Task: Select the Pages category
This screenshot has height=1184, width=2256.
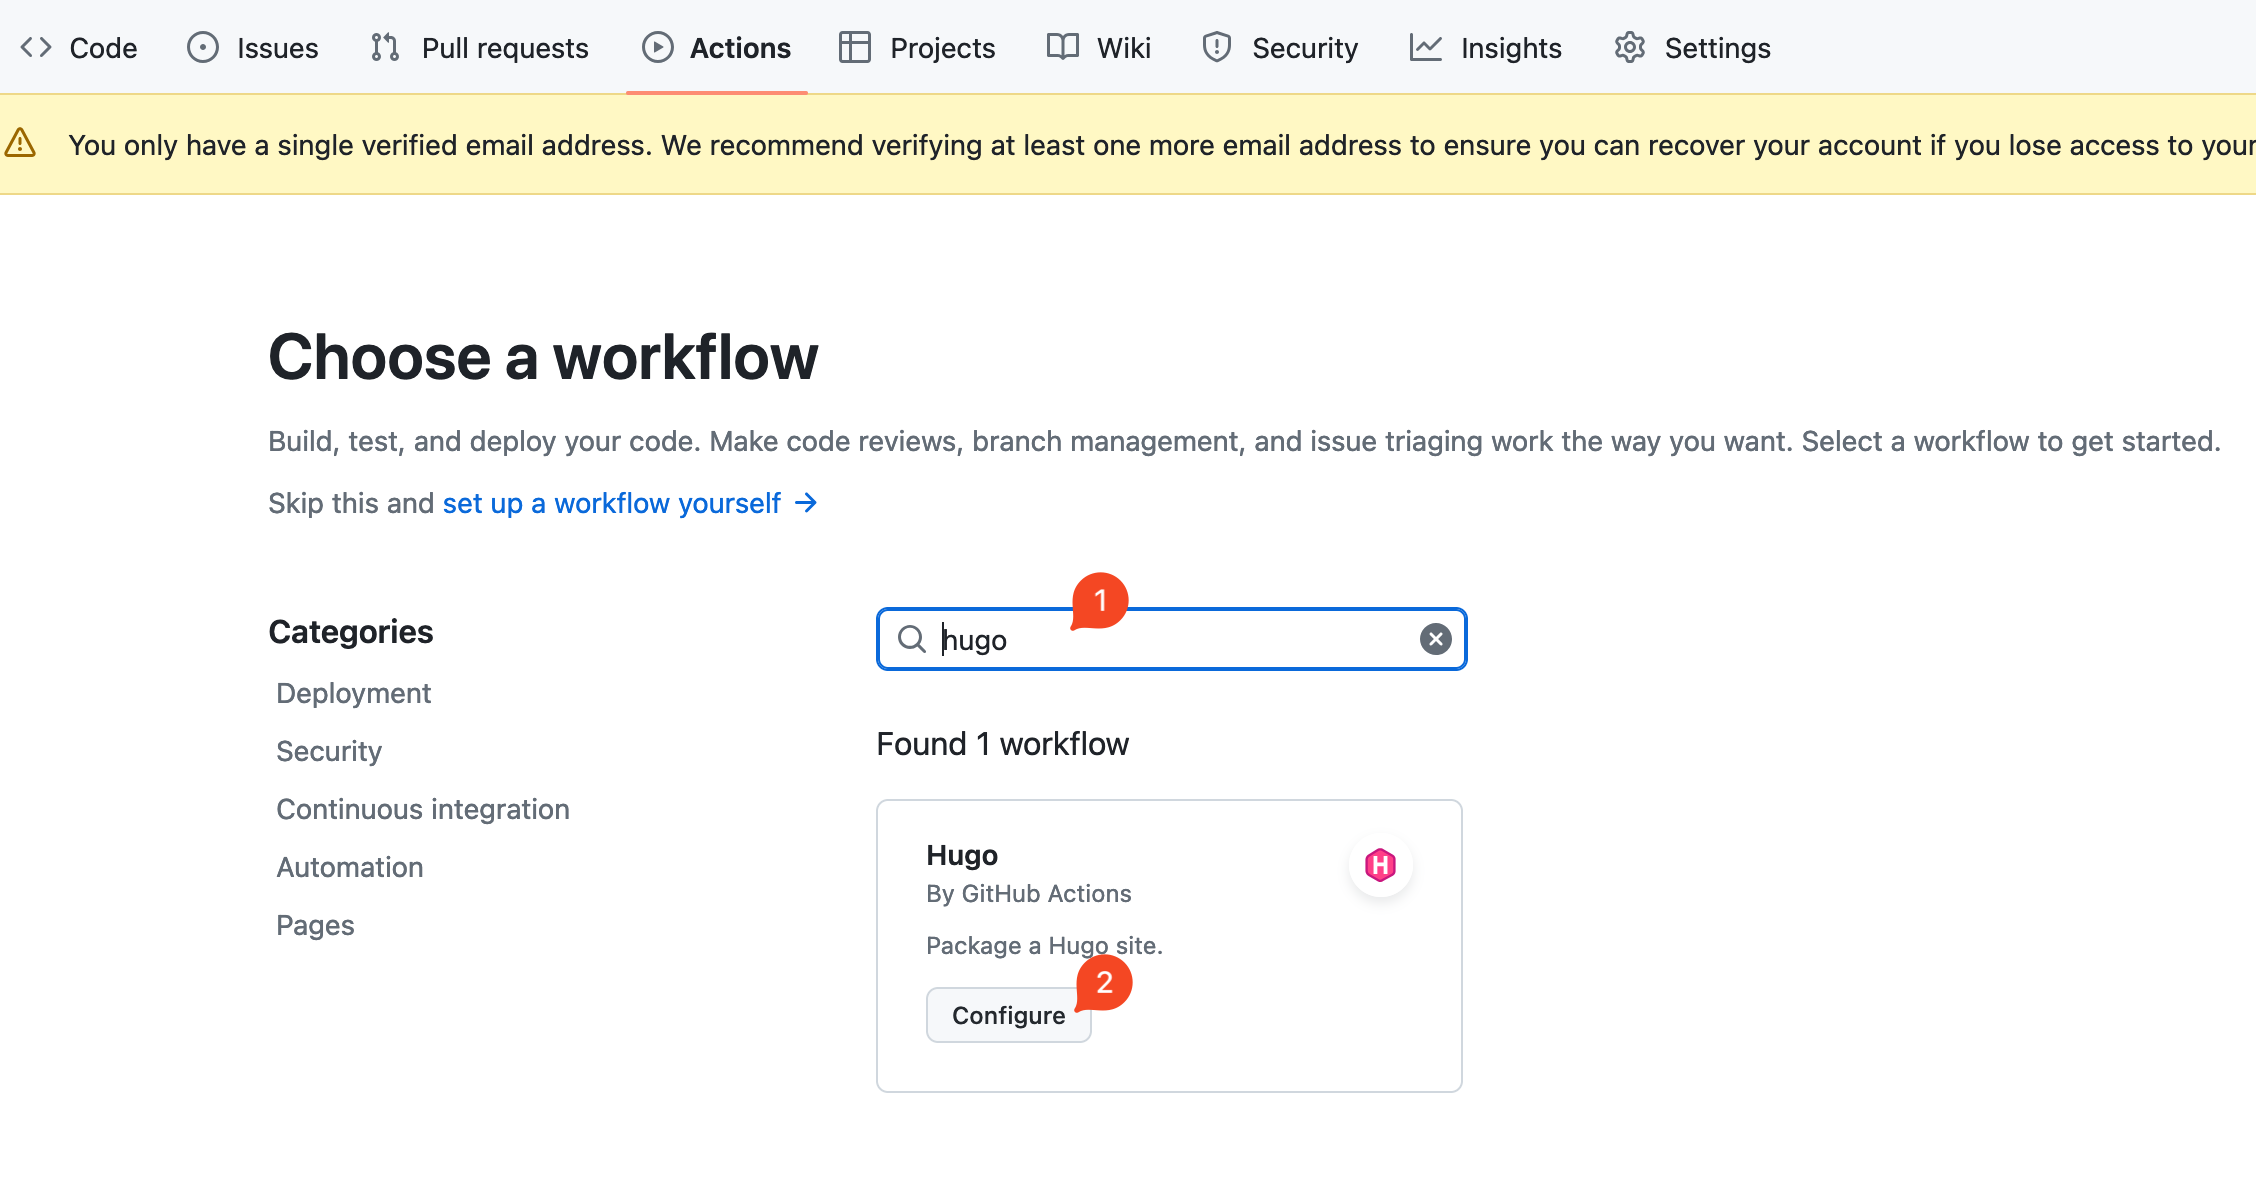Action: [315, 925]
